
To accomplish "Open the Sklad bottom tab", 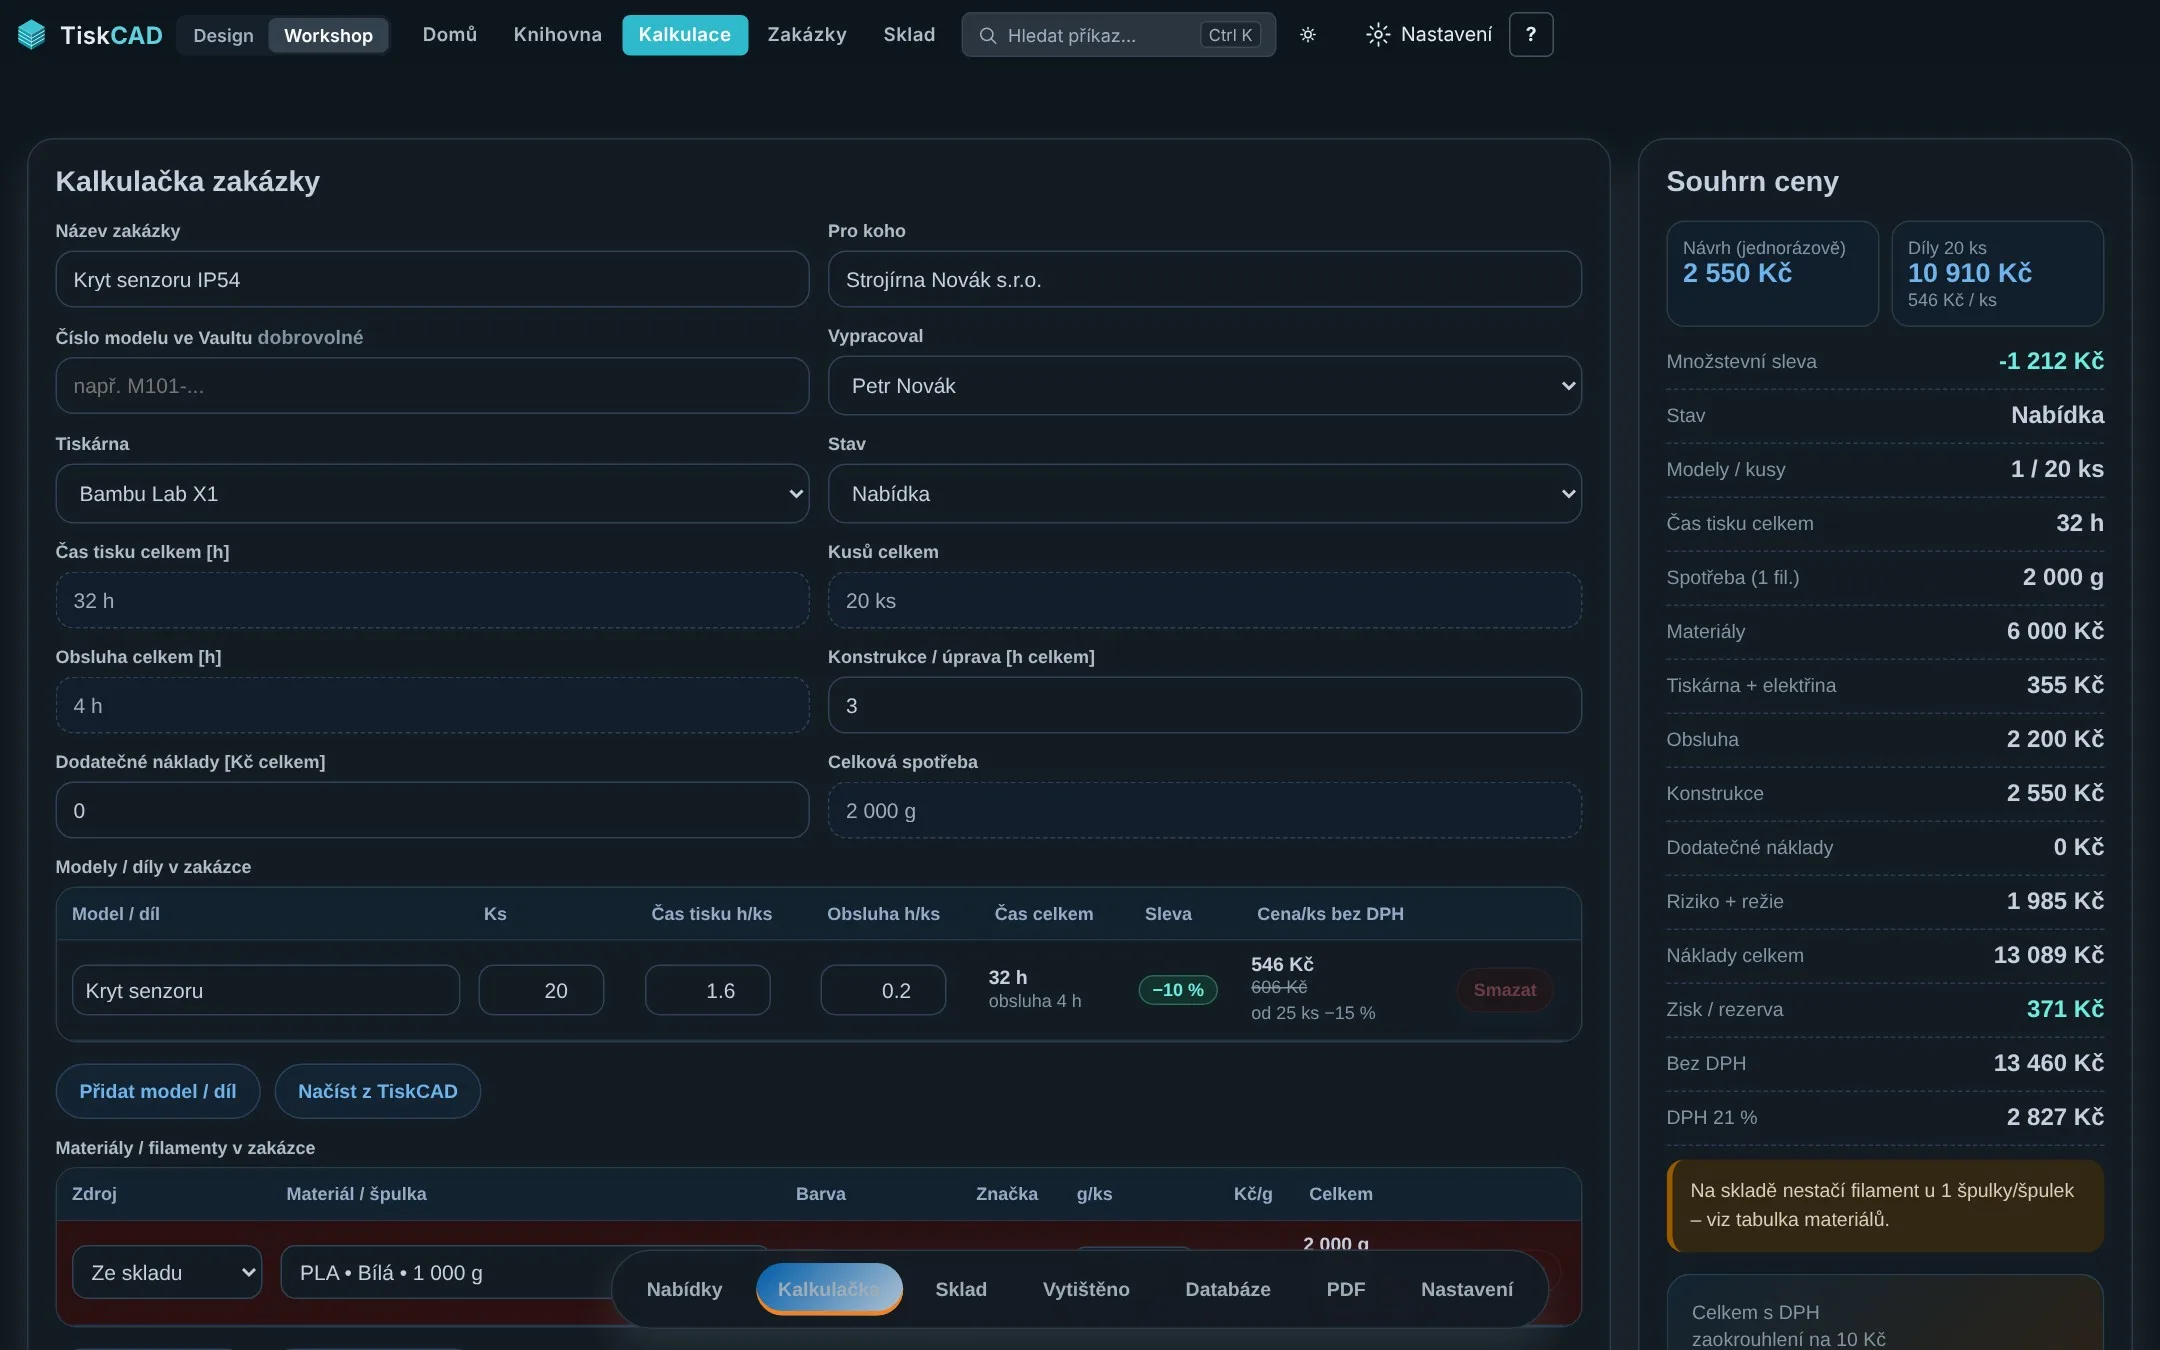I will 960,1289.
